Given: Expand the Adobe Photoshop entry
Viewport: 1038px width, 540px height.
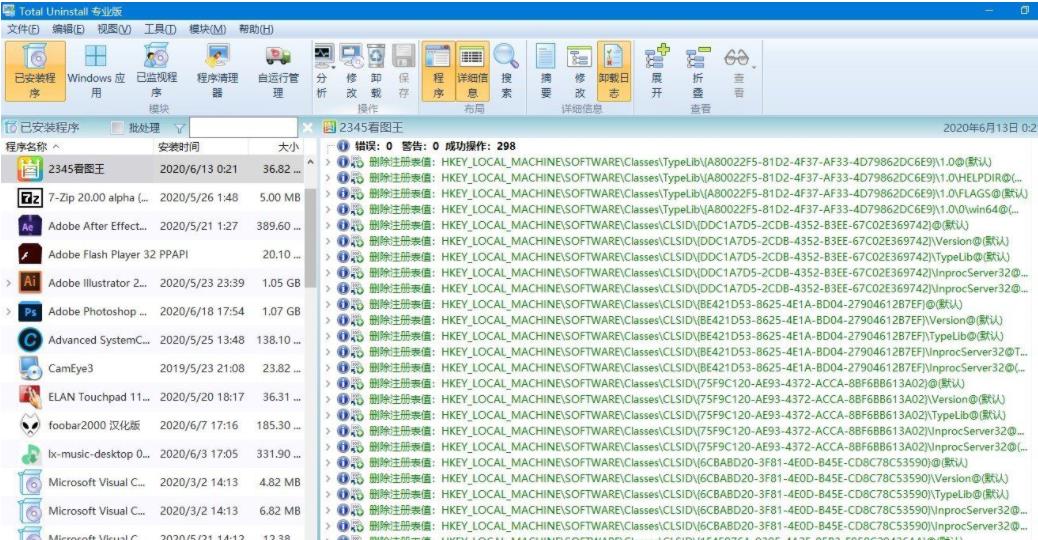Looking at the screenshot, I should pos(8,312).
